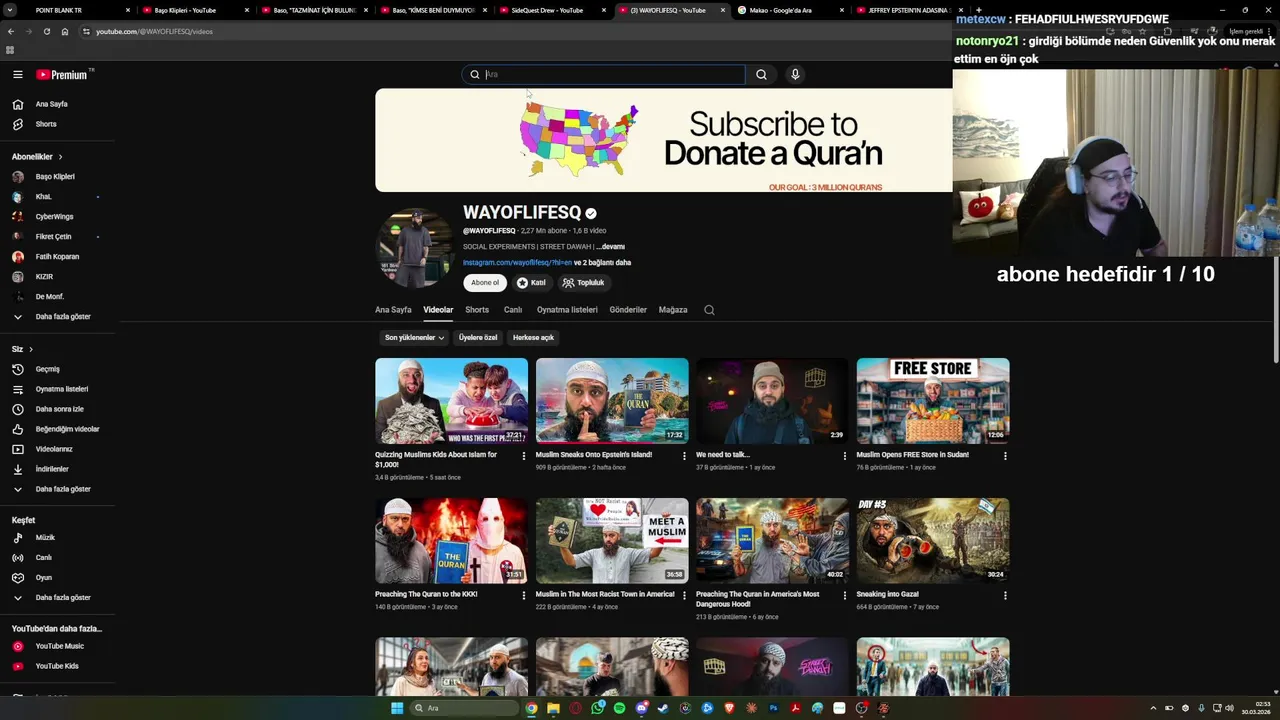This screenshot has width=1280, height=720.
Task: Open File Explorer from the taskbar
Action: [x=553, y=708]
